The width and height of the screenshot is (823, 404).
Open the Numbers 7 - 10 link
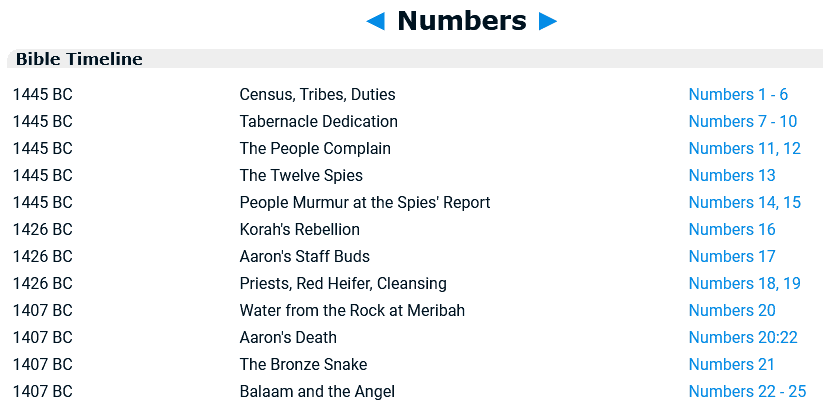[742, 122]
